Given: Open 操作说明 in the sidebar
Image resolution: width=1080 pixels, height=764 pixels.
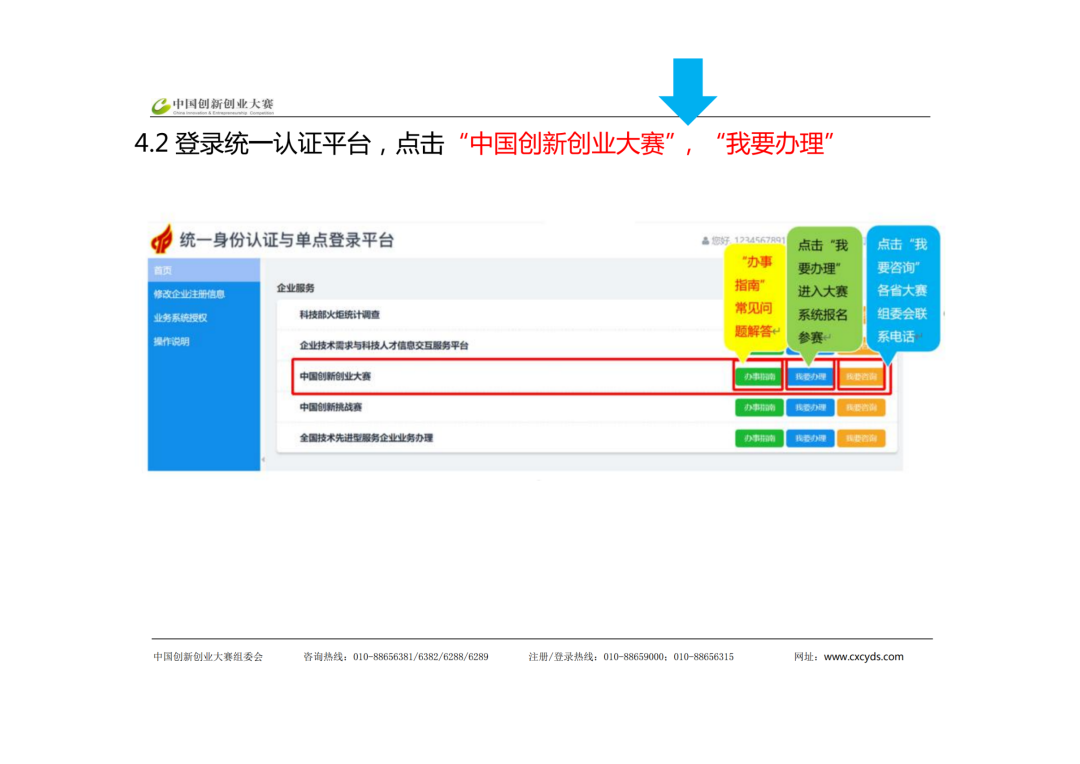Looking at the screenshot, I should tap(171, 342).
